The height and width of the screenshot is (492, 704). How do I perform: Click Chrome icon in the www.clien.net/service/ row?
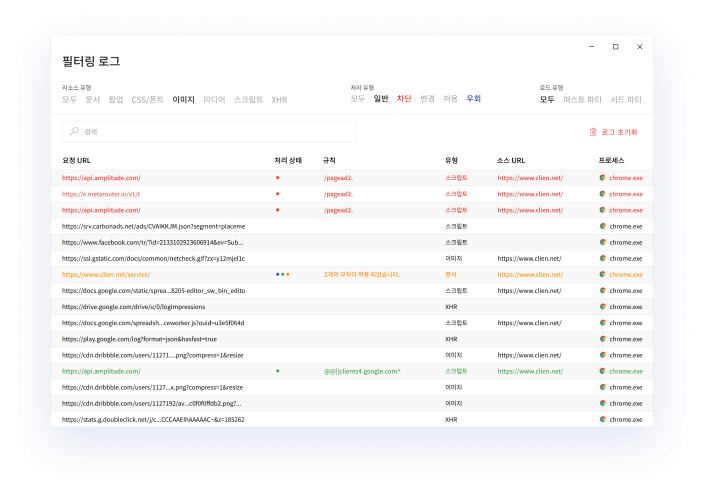tap(603, 274)
